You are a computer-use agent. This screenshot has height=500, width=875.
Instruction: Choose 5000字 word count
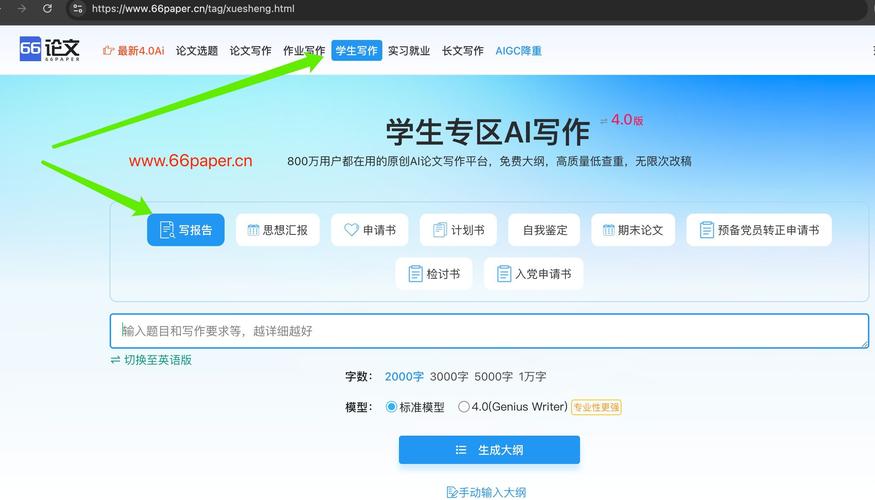493,377
